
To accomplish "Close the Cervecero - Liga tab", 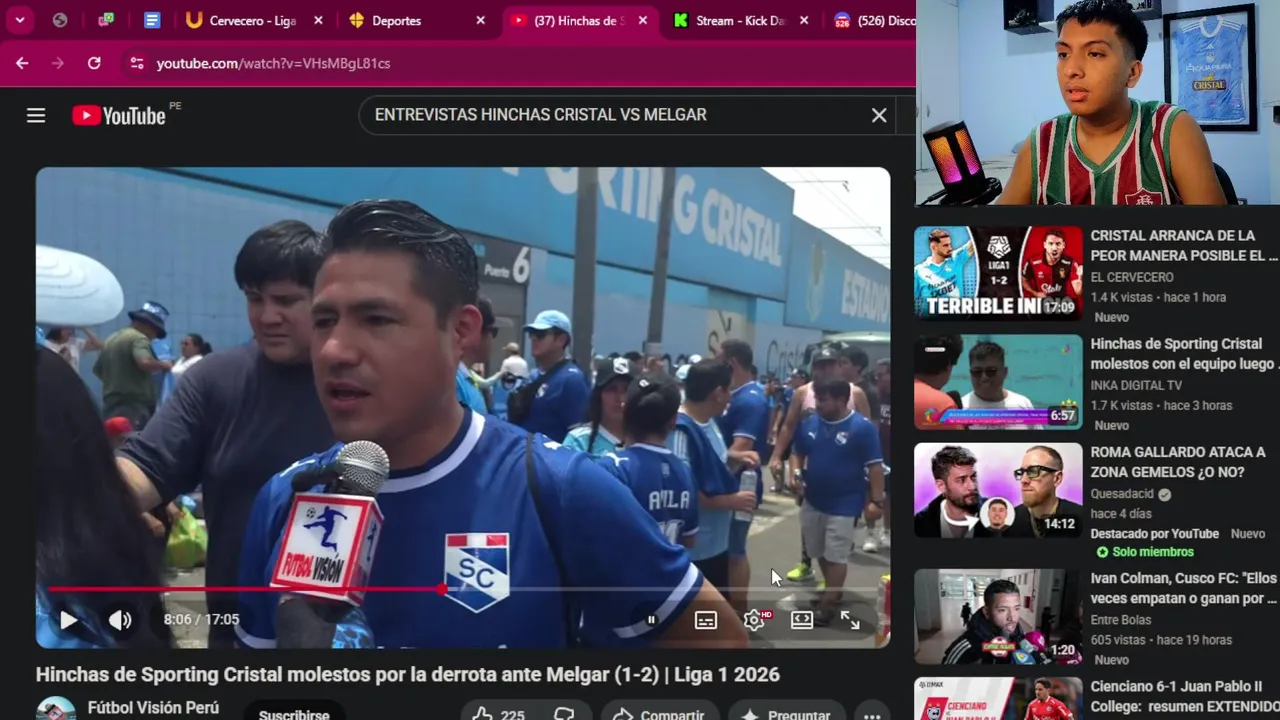I will [318, 20].
